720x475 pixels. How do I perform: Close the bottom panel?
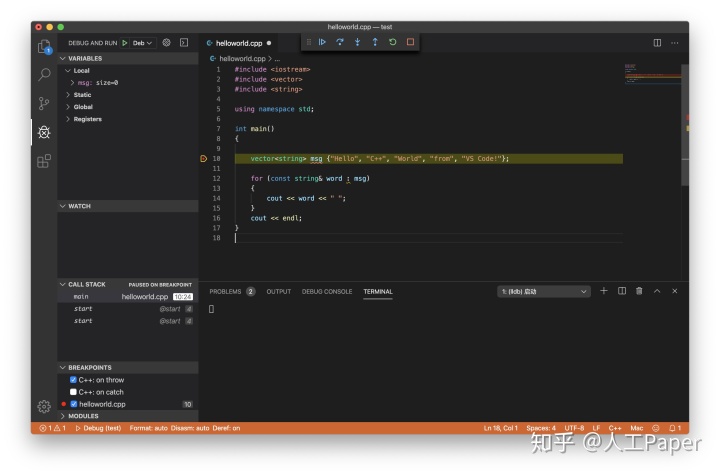click(x=675, y=291)
